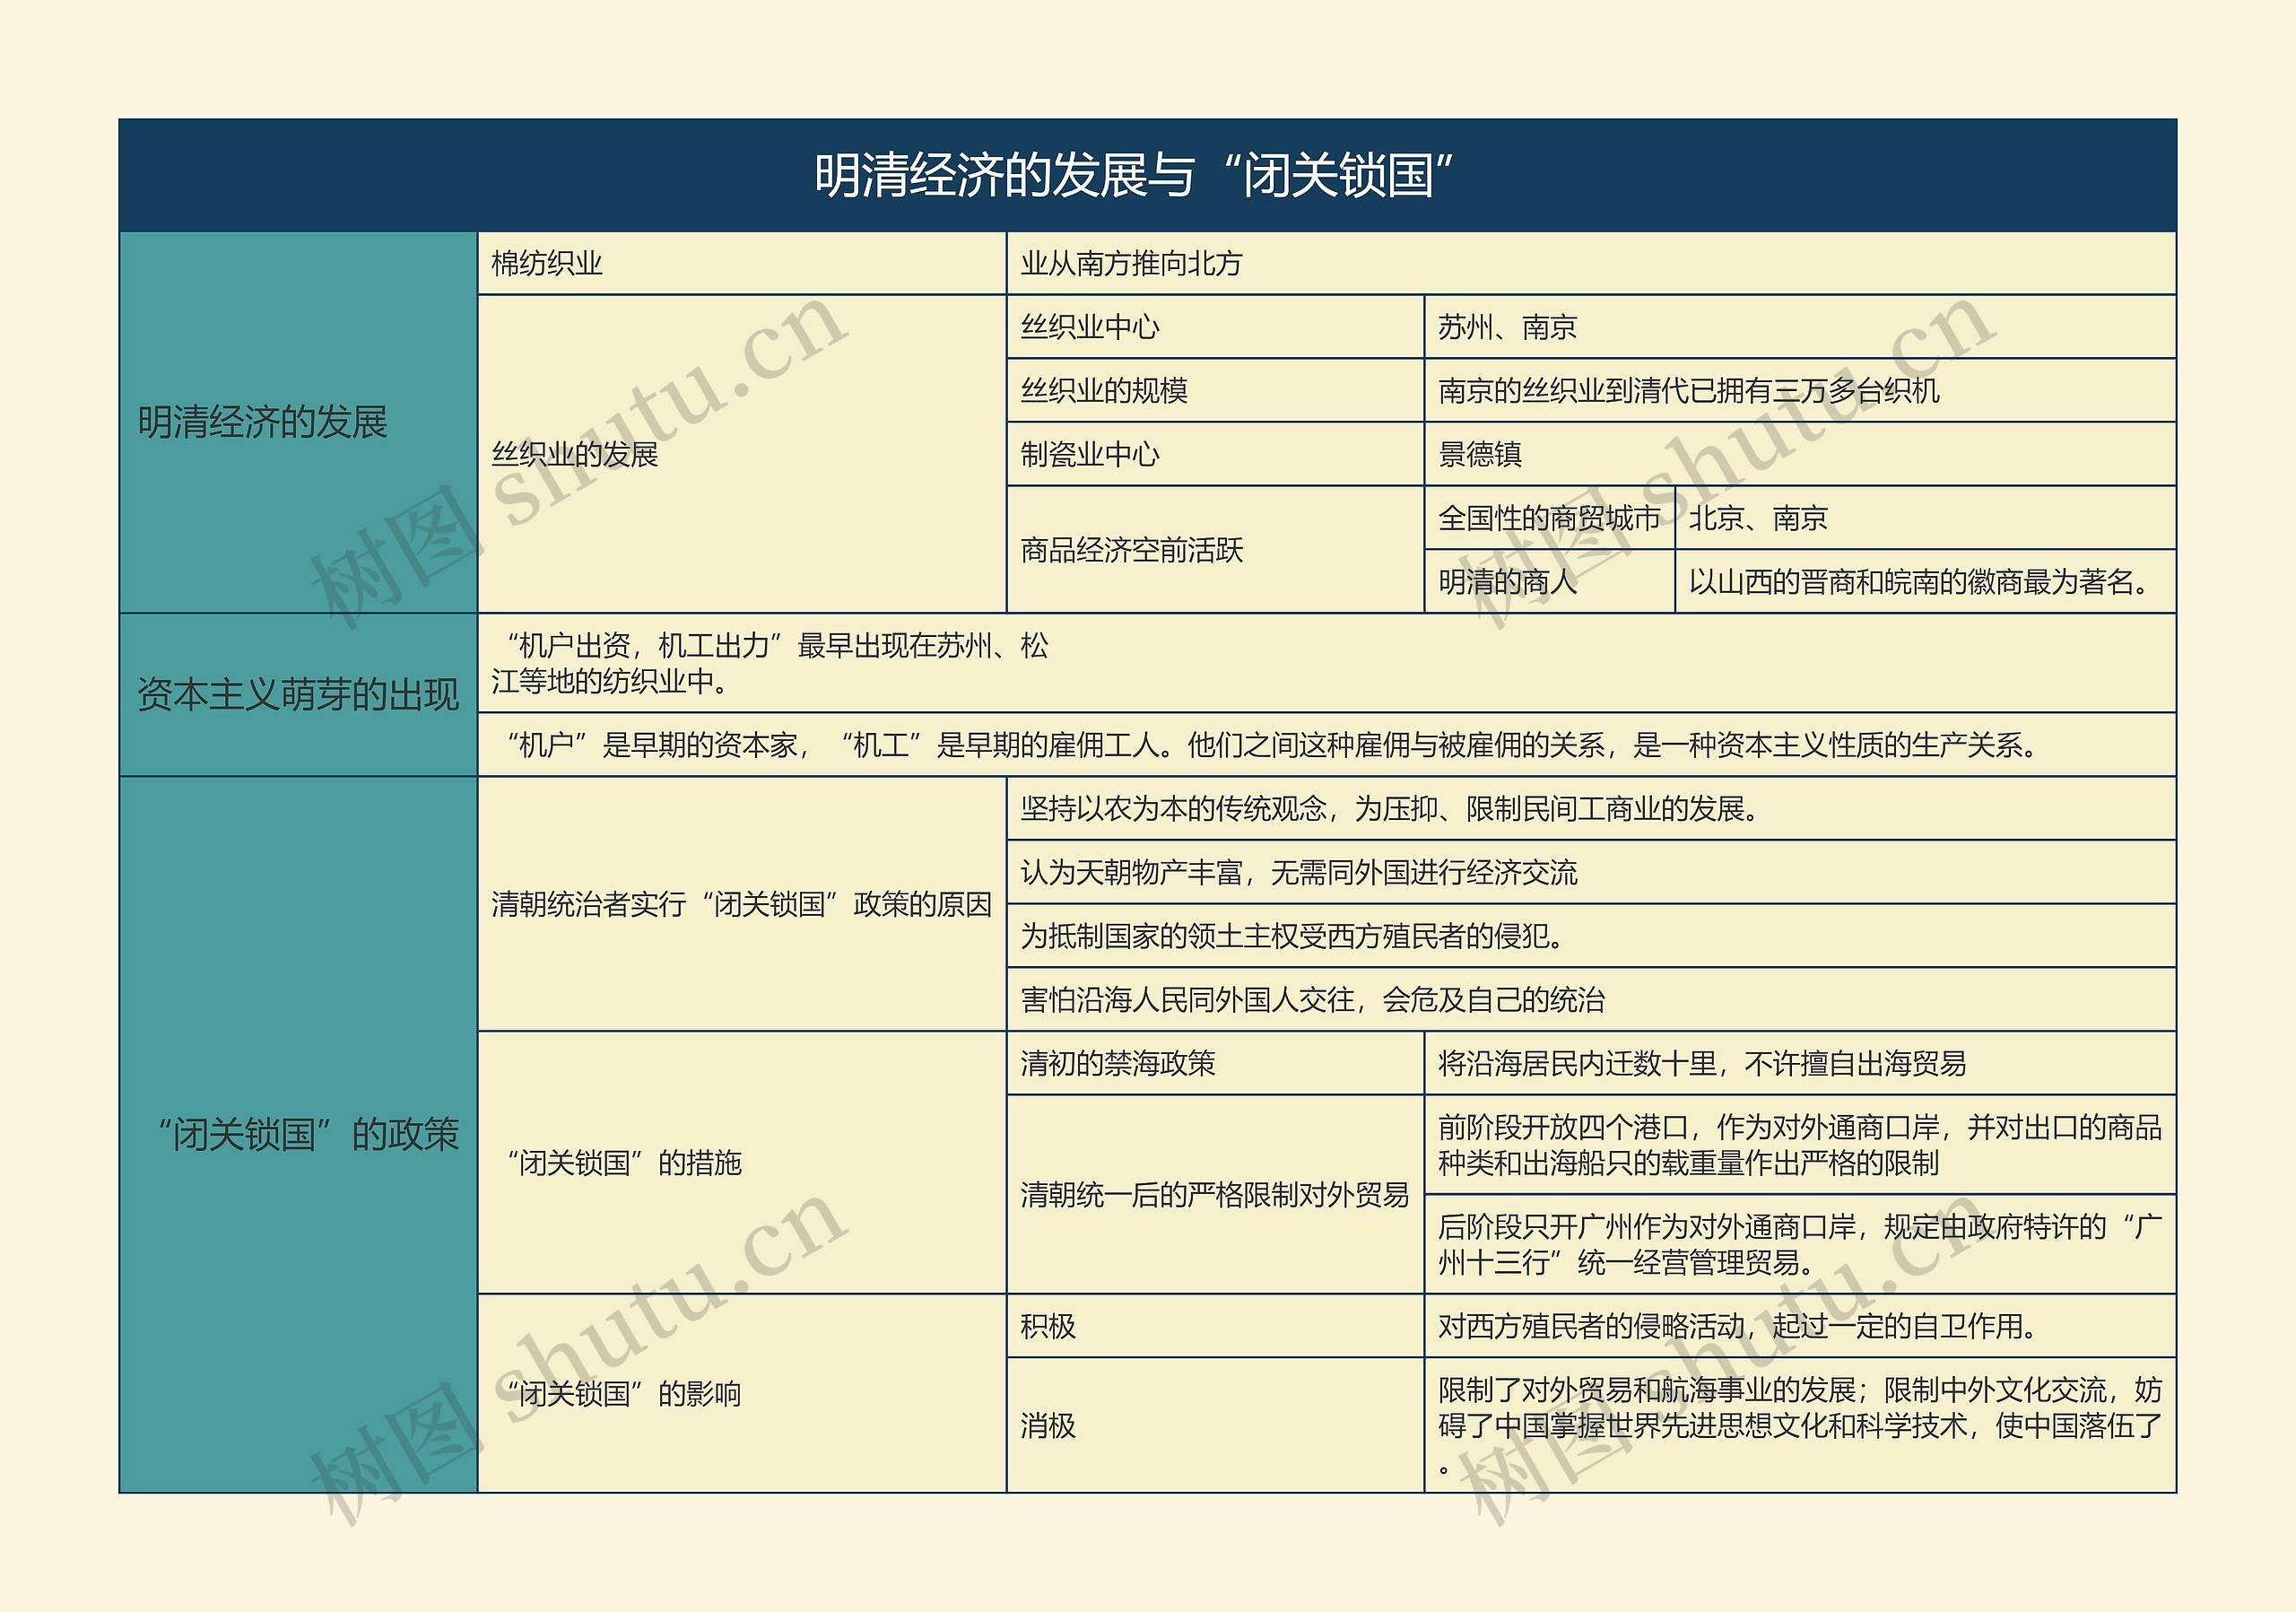2296x1612 pixels.
Task: Click the 积极 cell
Action: (x=1215, y=1326)
